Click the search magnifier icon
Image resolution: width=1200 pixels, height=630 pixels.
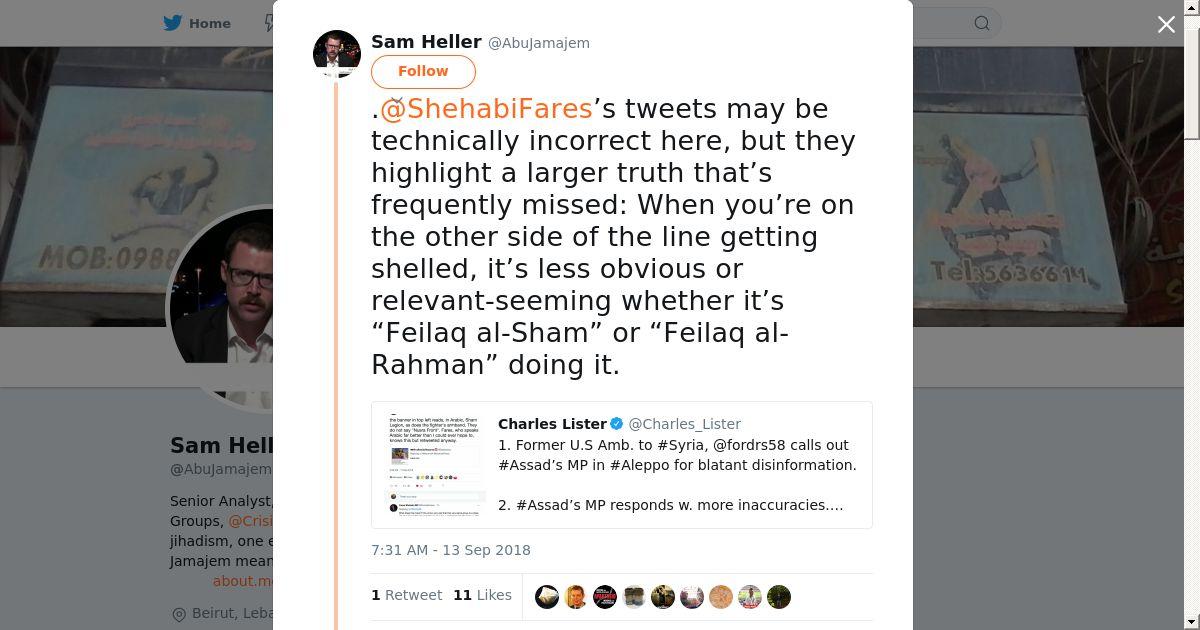click(x=982, y=23)
